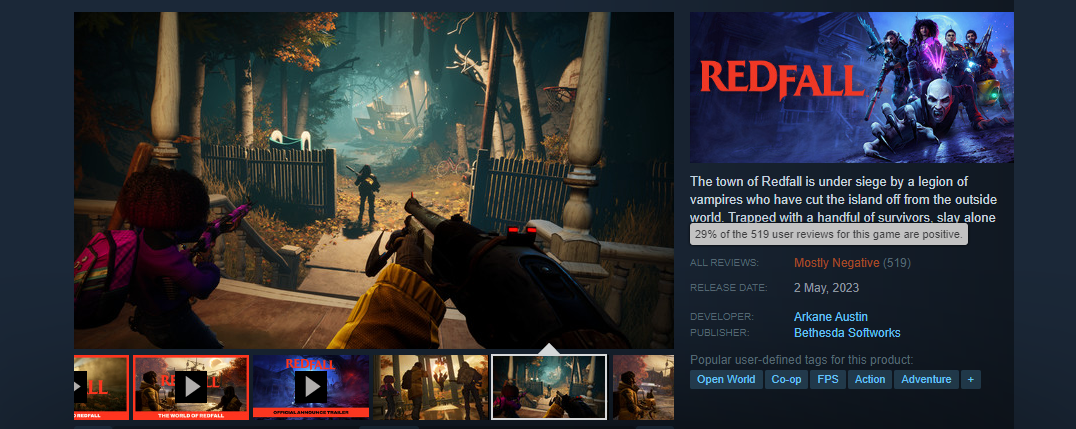Click the main gameplay screenshot

click(374, 180)
